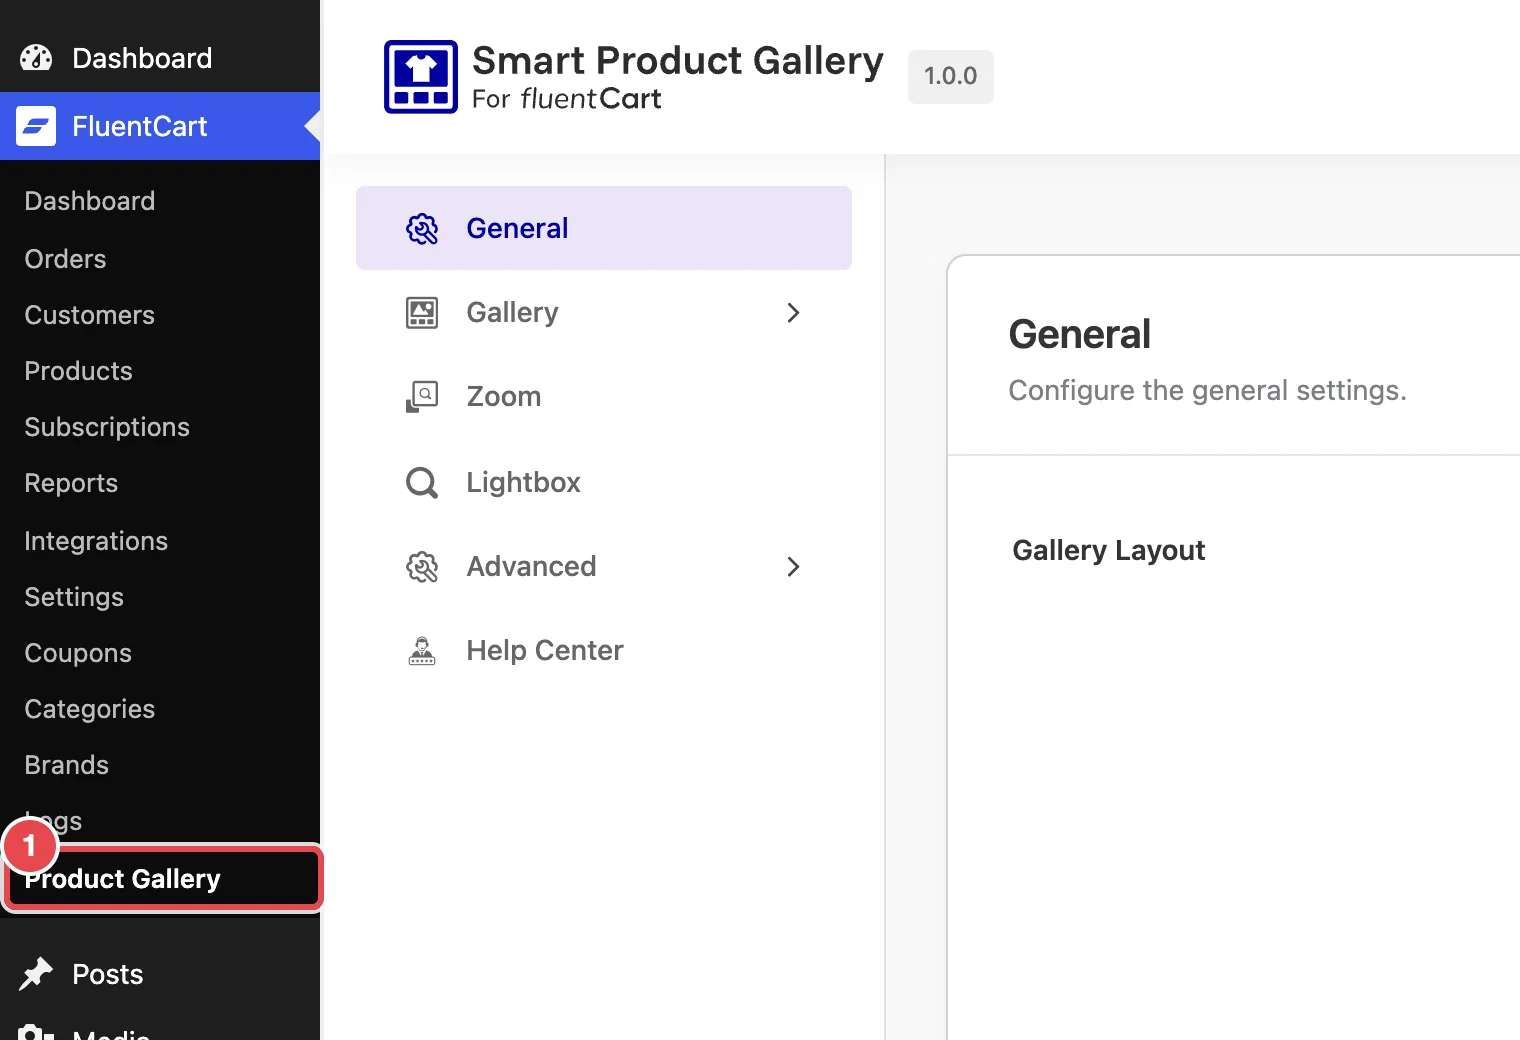Expand the Gallery submenu chevron

(793, 313)
